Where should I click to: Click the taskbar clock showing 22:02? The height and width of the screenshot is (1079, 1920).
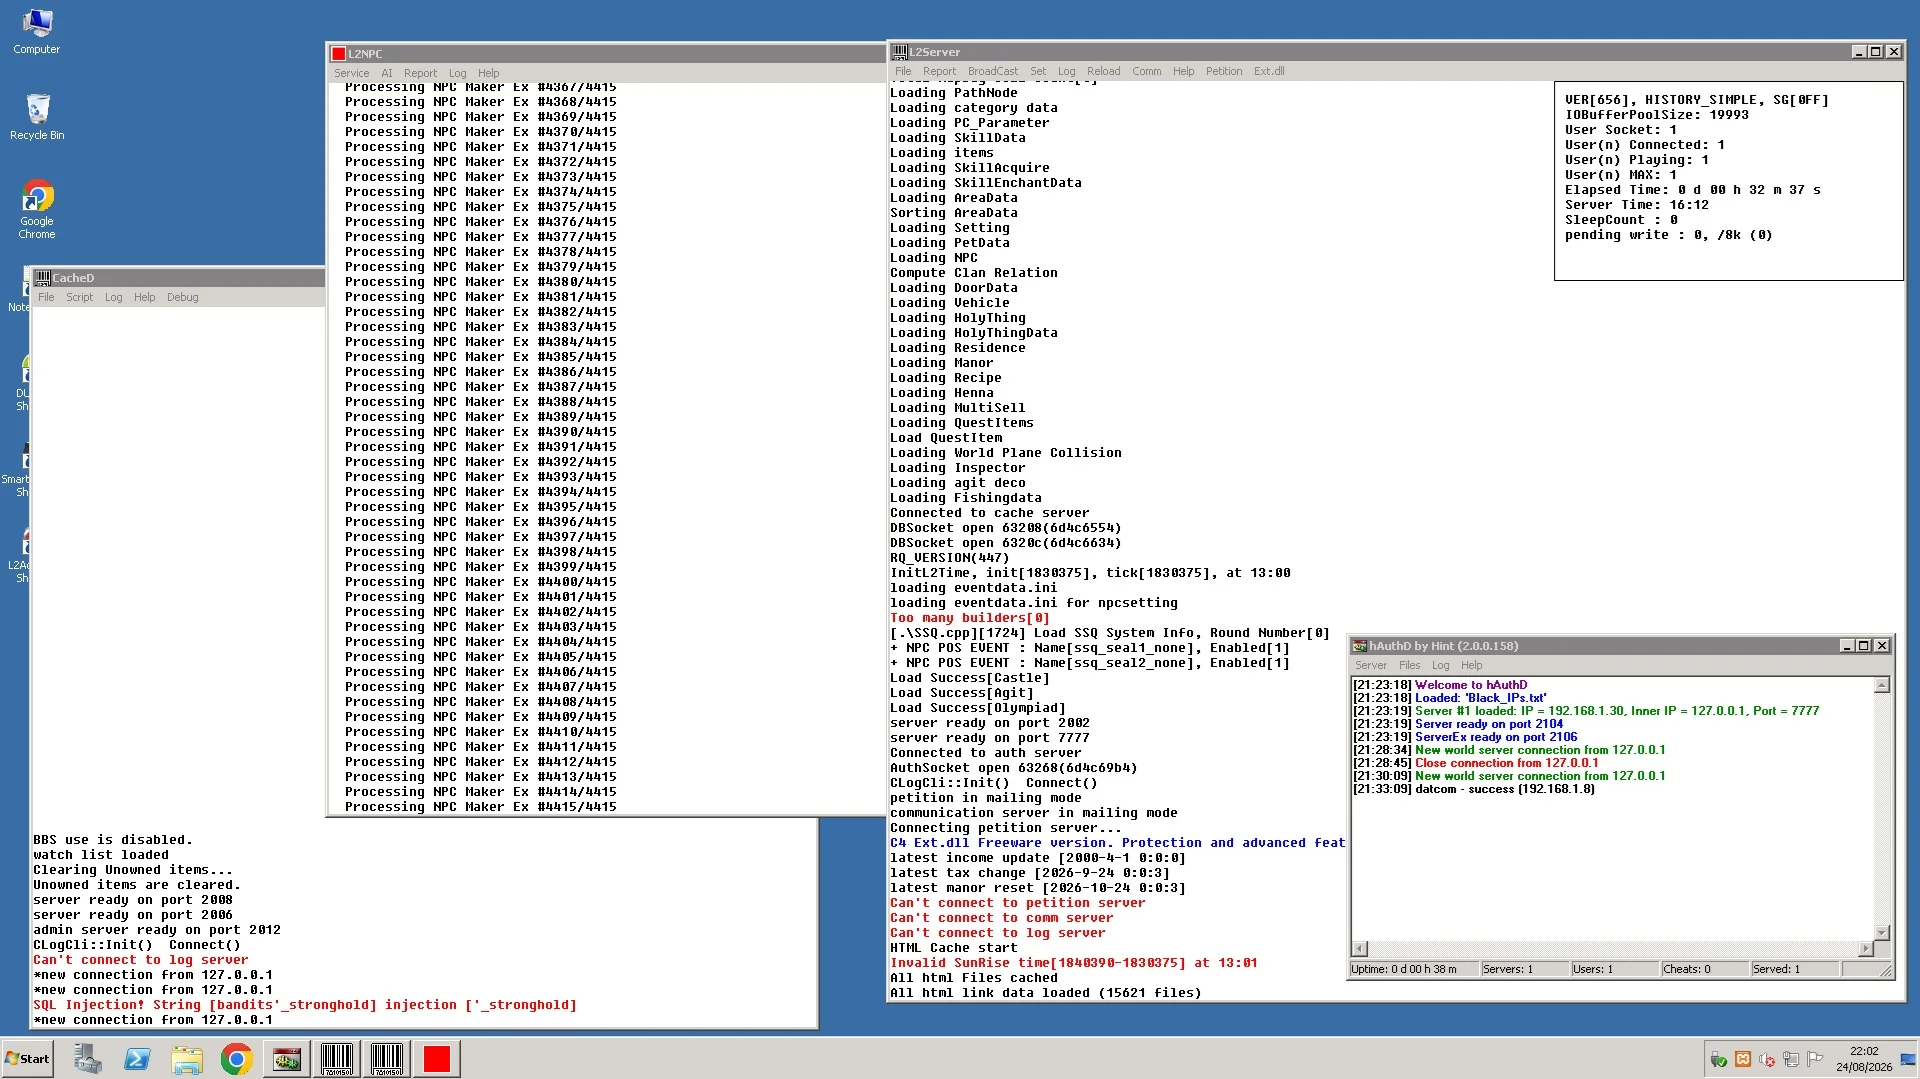[x=1863, y=1059]
